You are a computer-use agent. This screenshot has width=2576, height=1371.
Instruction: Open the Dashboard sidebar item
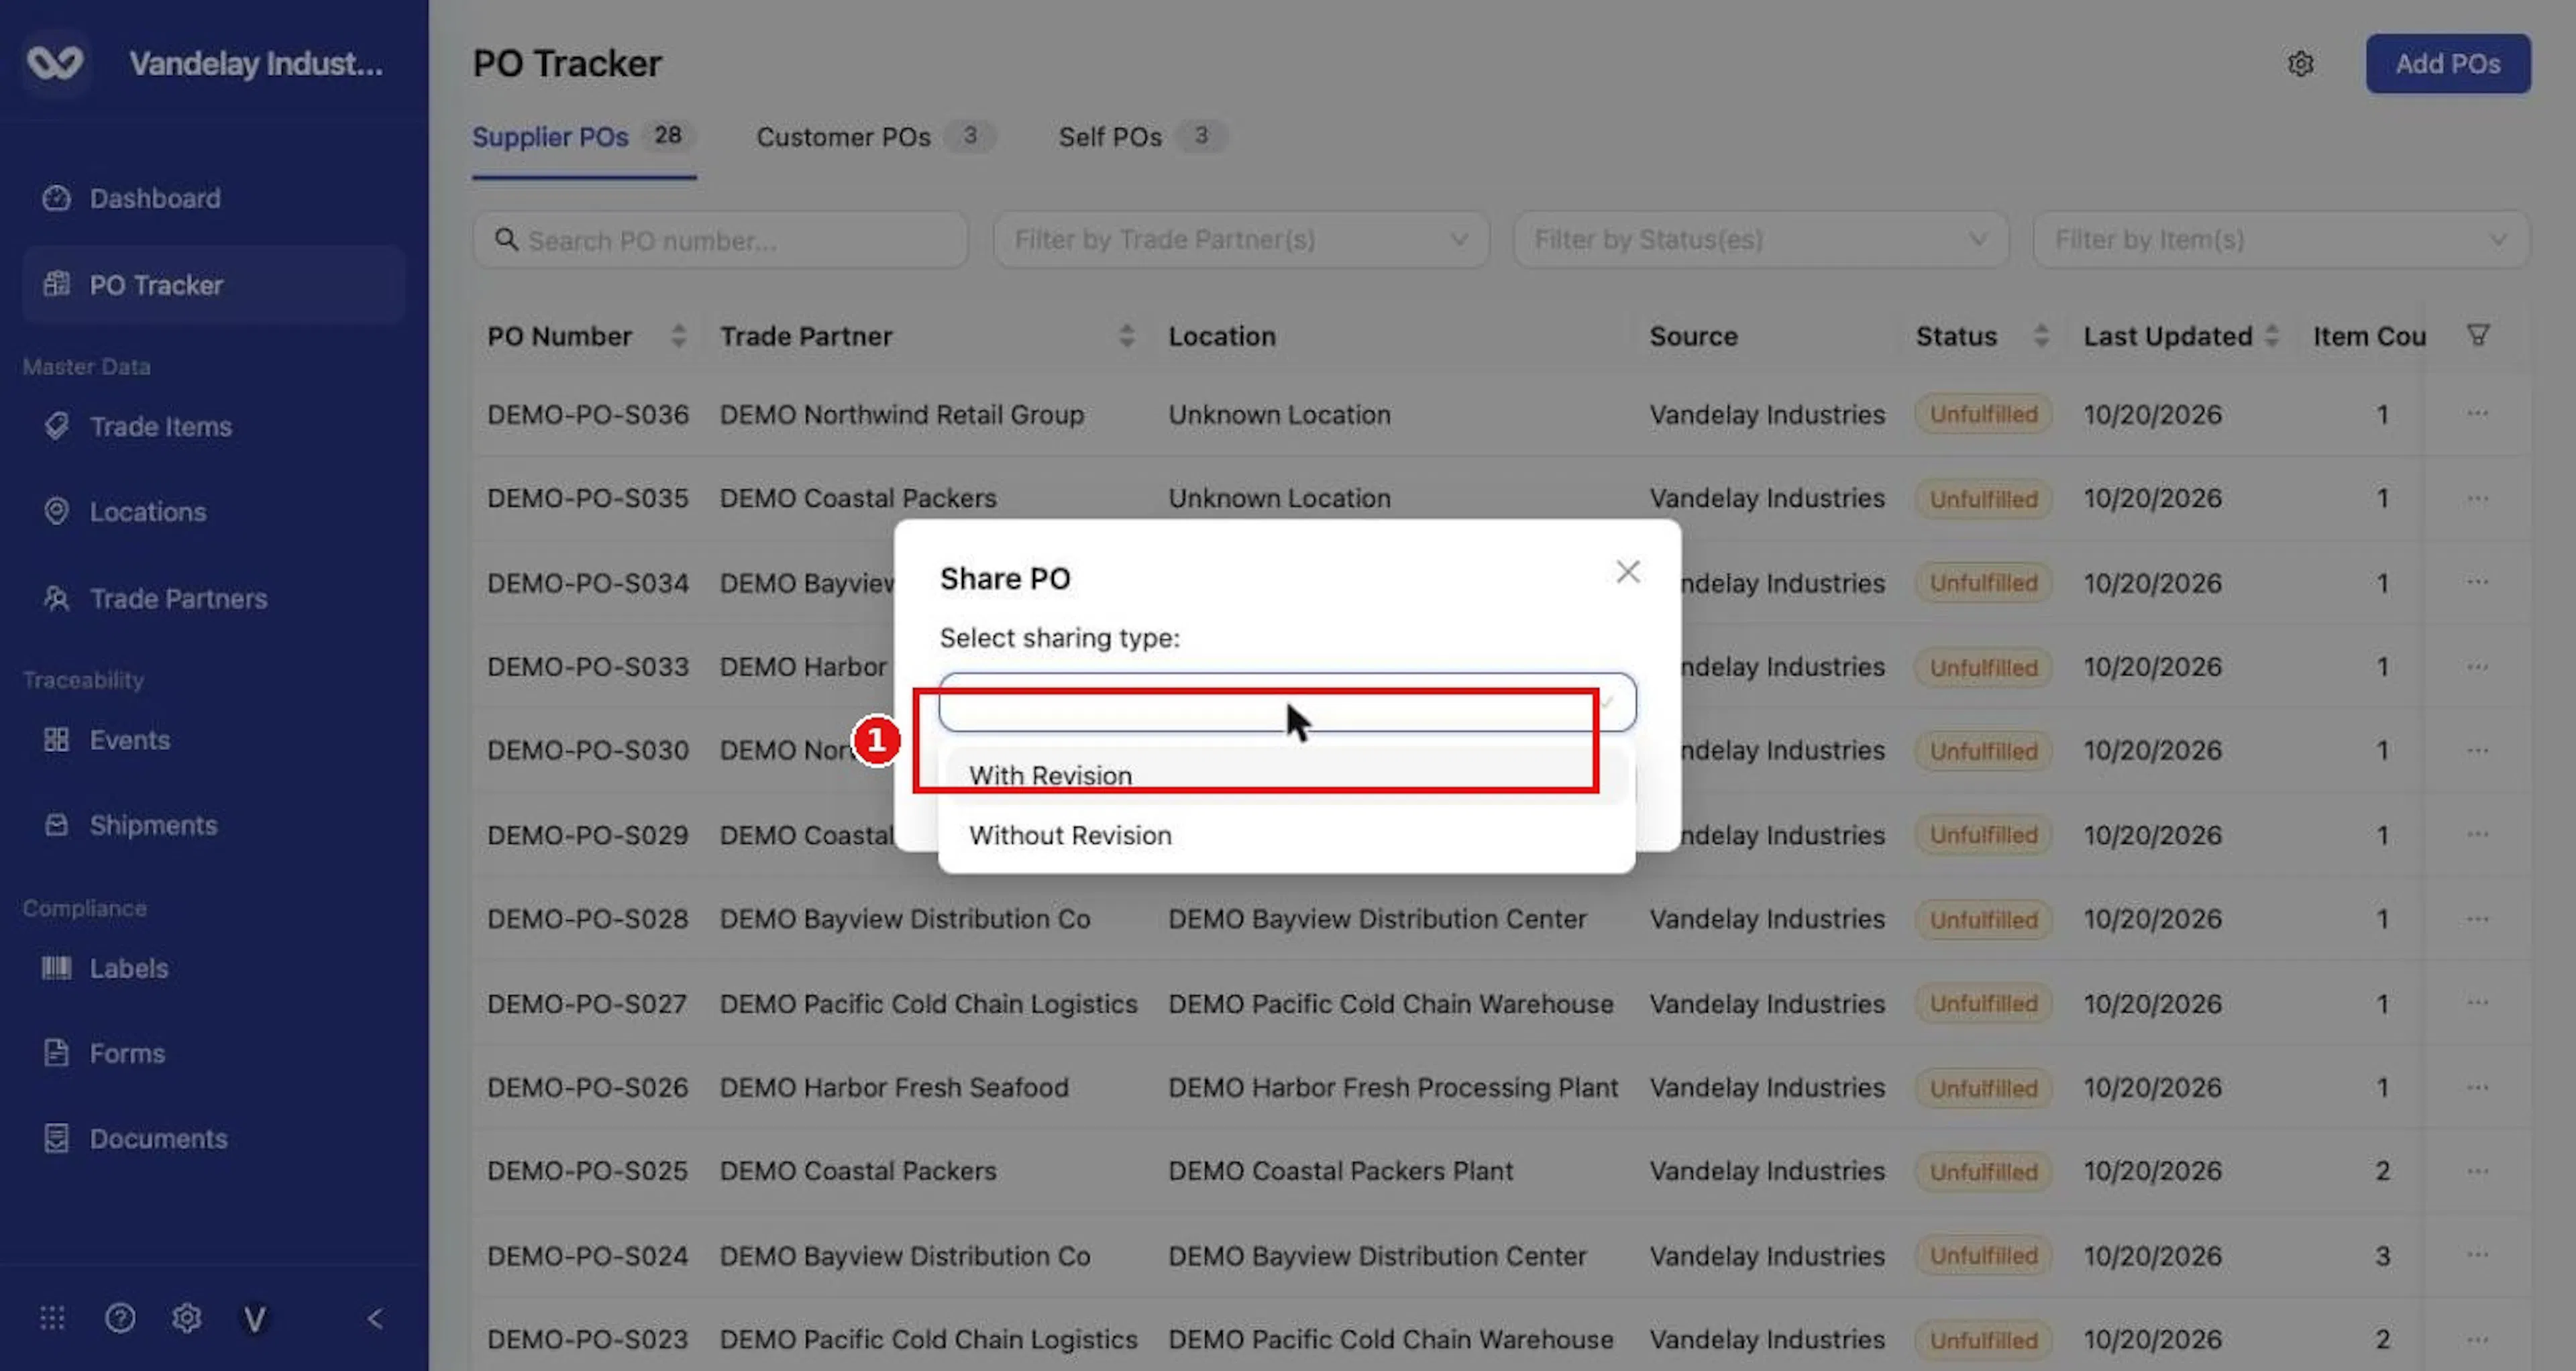(154, 198)
